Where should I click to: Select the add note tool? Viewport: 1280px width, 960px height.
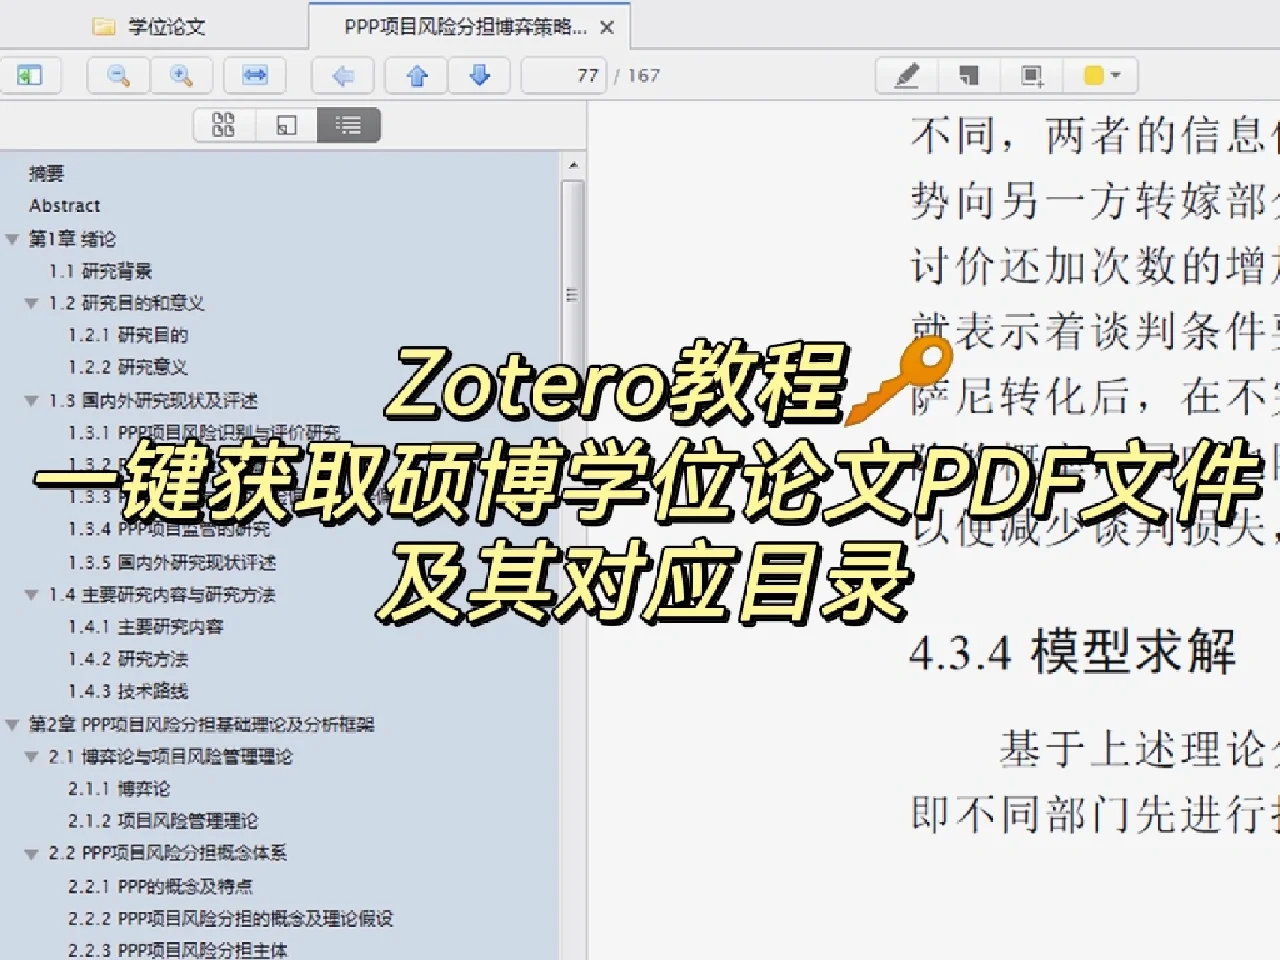[x=969, y=75]
